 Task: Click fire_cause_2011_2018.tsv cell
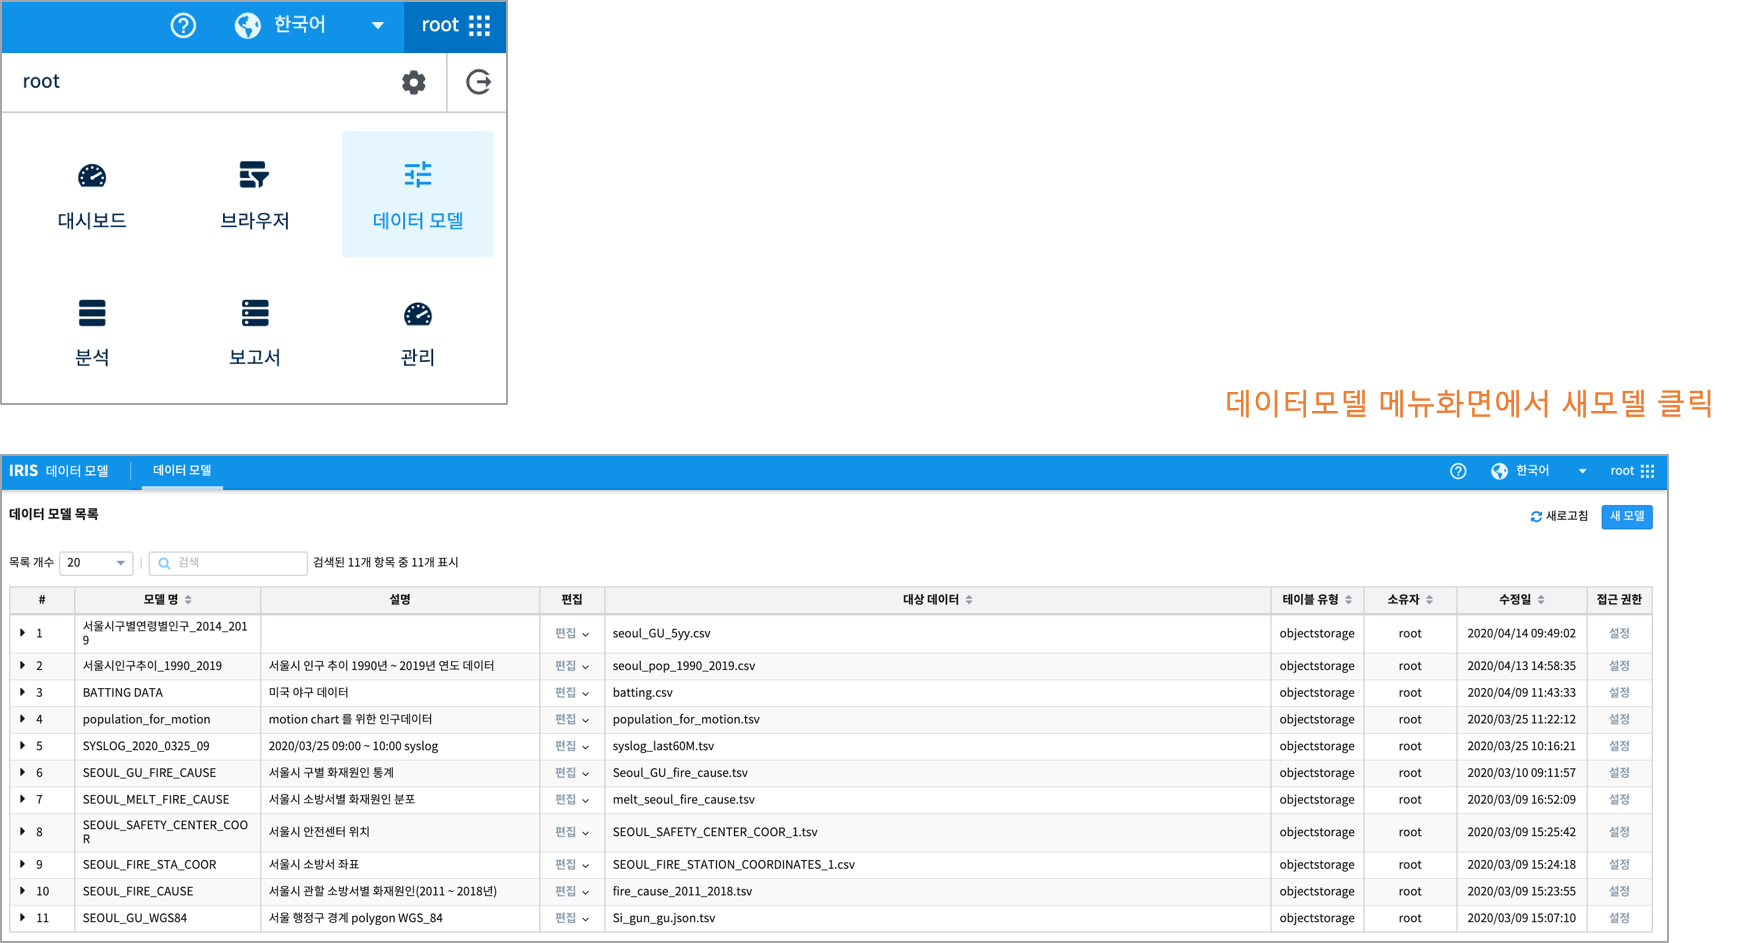pos(682,892)
